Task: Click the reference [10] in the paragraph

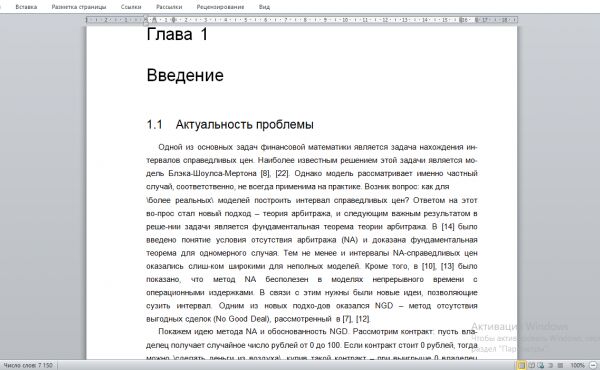Action: tap(429, 266)
